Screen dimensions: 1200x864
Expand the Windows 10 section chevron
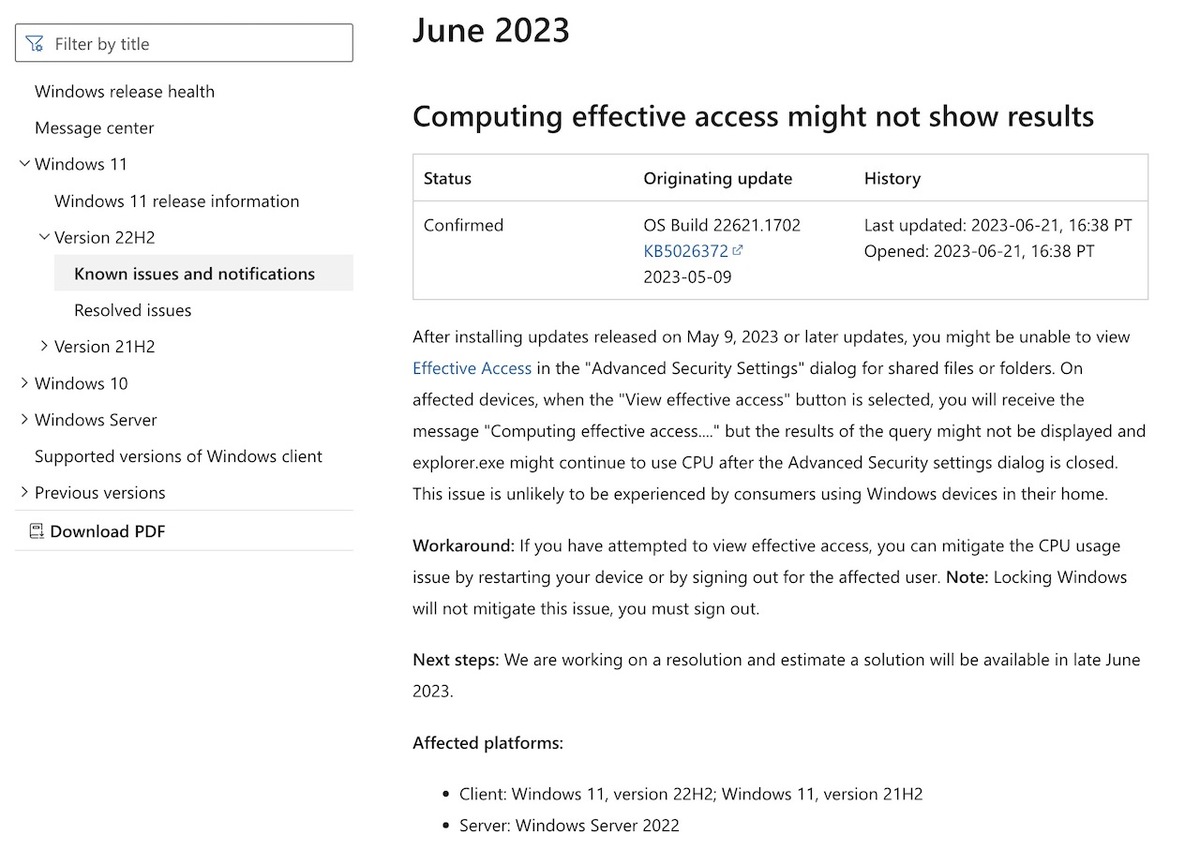(25, 383)
